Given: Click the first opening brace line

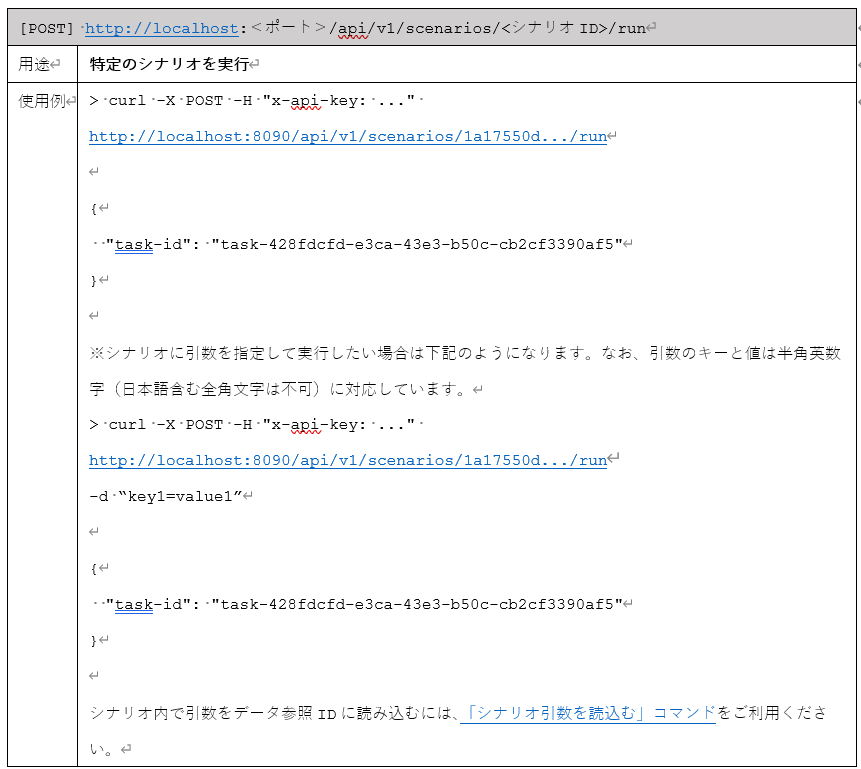Looking at the screenshot, I should click(94, 208).
